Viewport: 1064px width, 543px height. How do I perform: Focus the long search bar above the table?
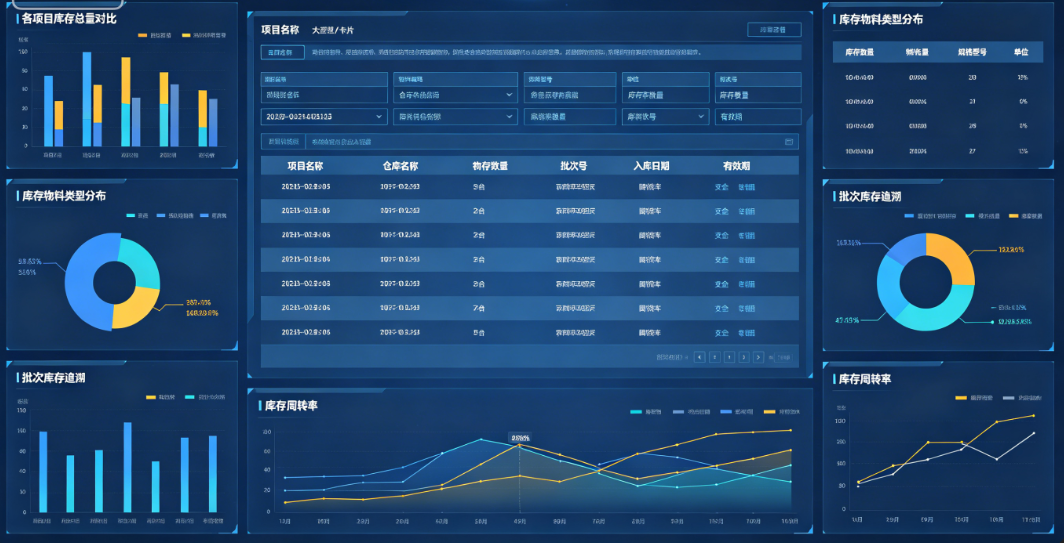(x=551, y=142)
